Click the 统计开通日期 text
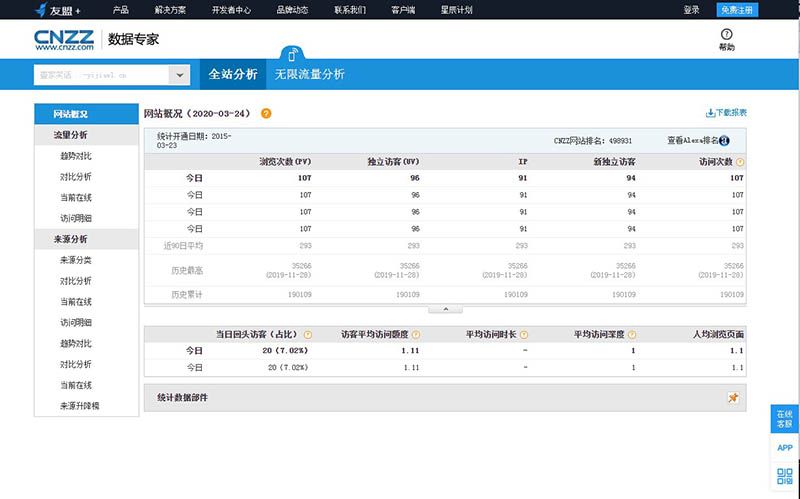Image resolution: width=800 pixels, height=499 pixels. (194, 141)
